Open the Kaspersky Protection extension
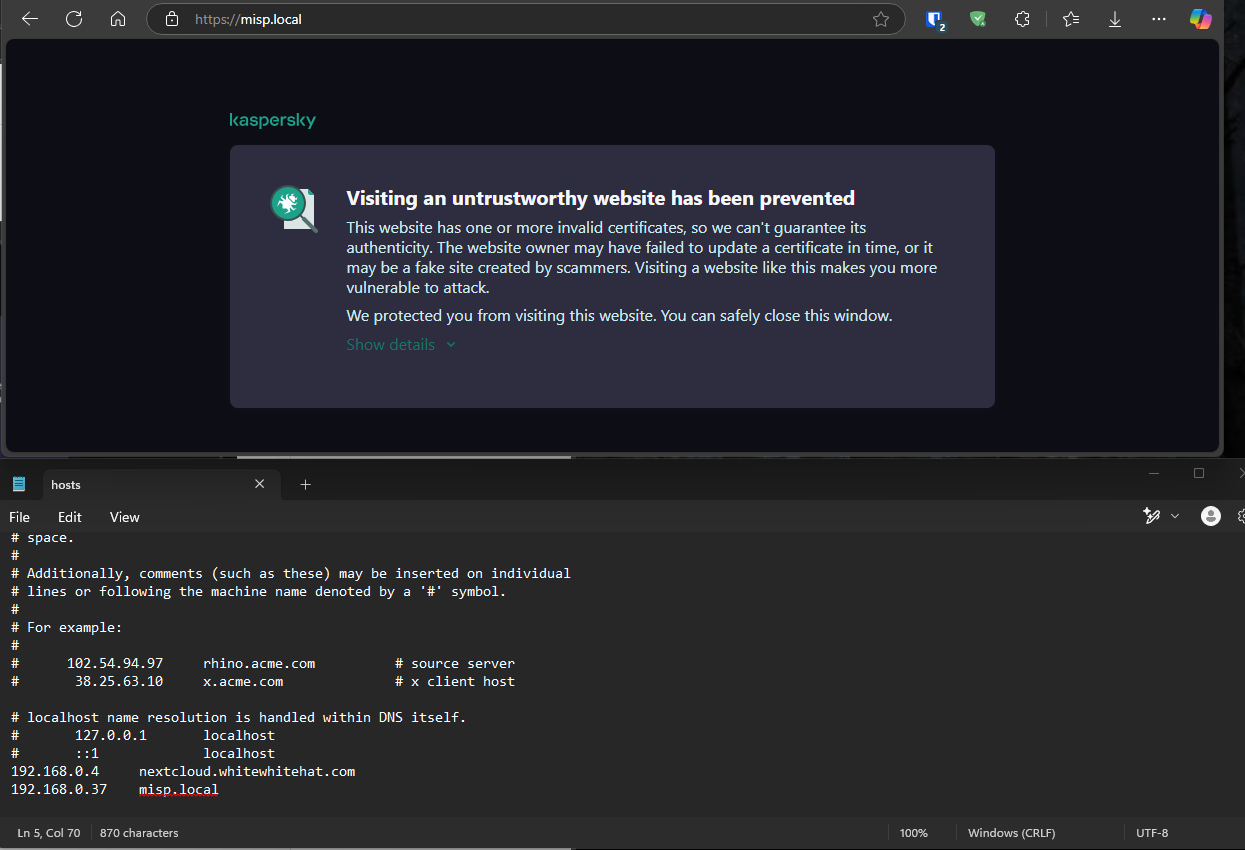The height and width of the screenshot is (850, 1245). point(978,19)
